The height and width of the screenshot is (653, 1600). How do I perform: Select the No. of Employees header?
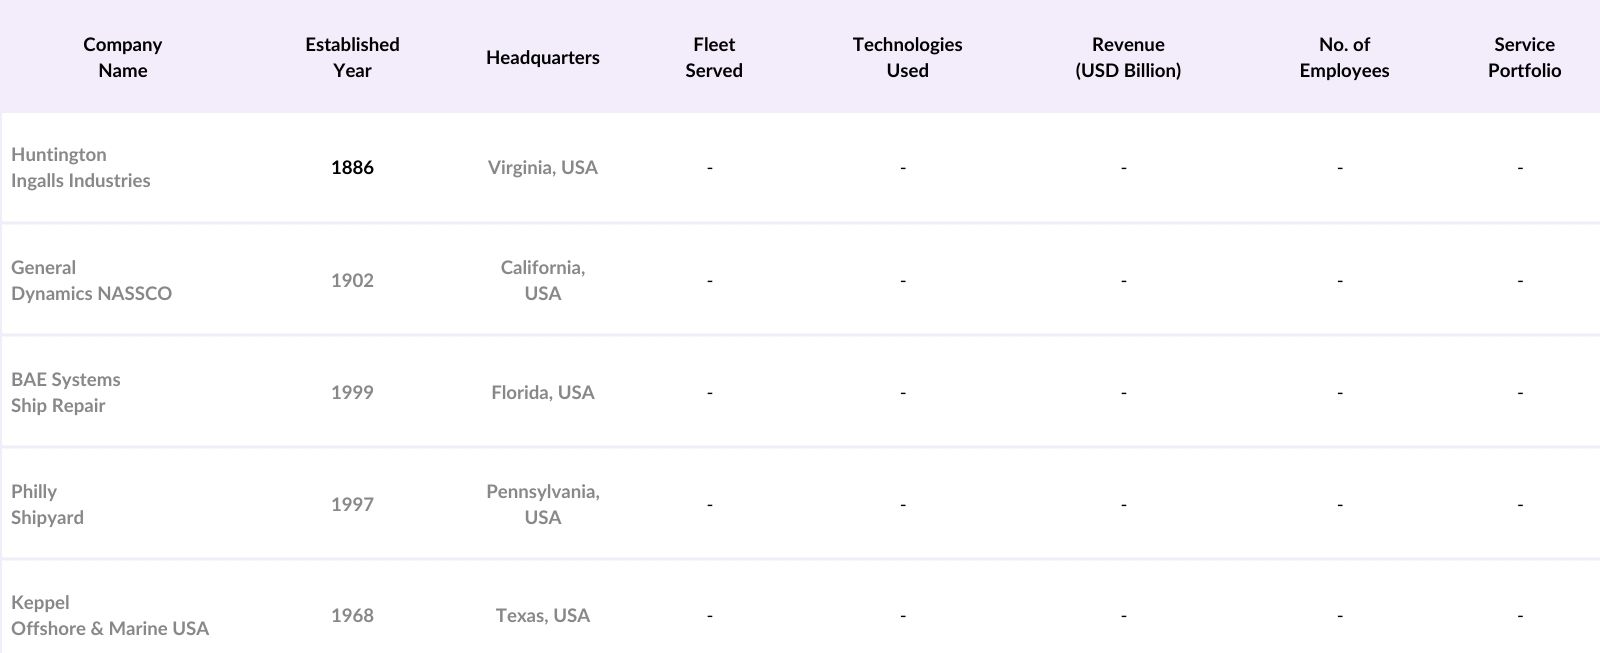pyautogui.click(x=1344, y=57)
